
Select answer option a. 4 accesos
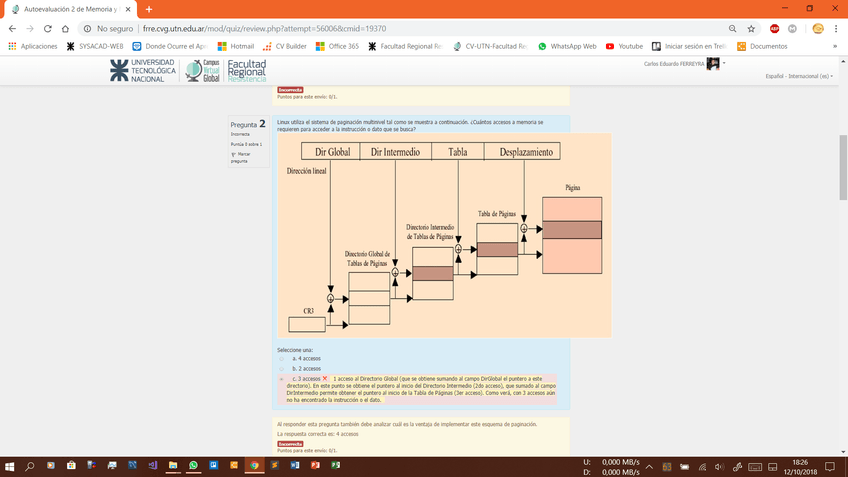[x=282, y=358]
